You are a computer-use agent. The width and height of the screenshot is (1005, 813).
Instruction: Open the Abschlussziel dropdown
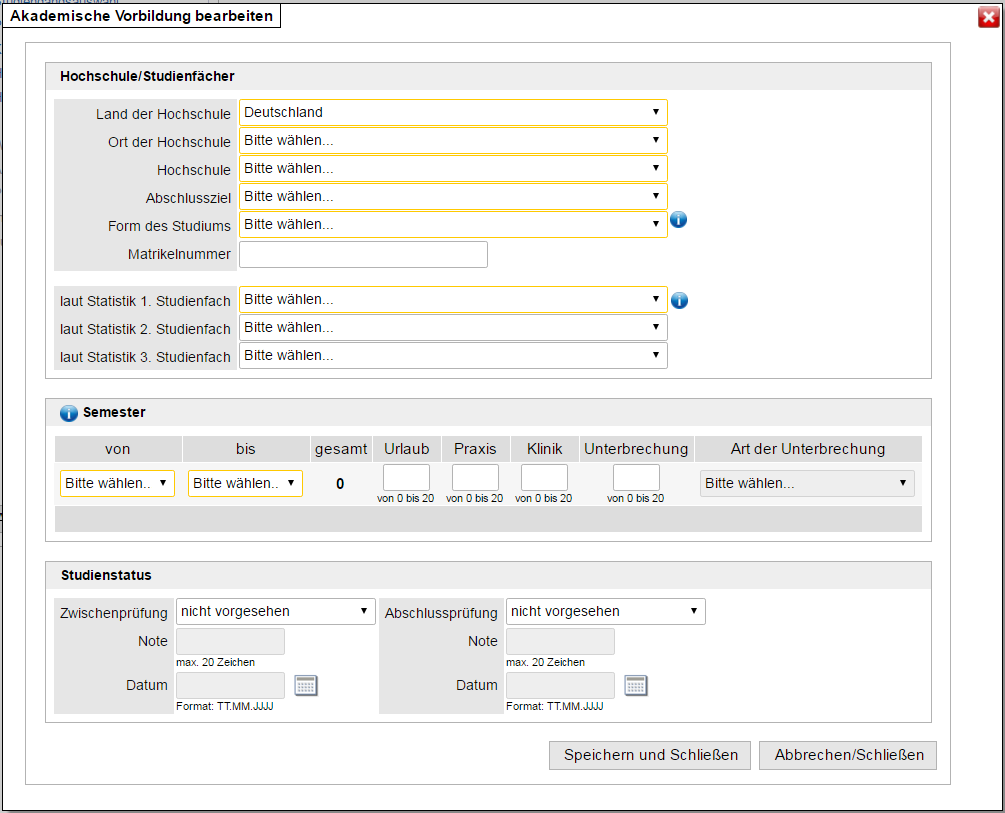pyautogui.click(x=453, y=197)
